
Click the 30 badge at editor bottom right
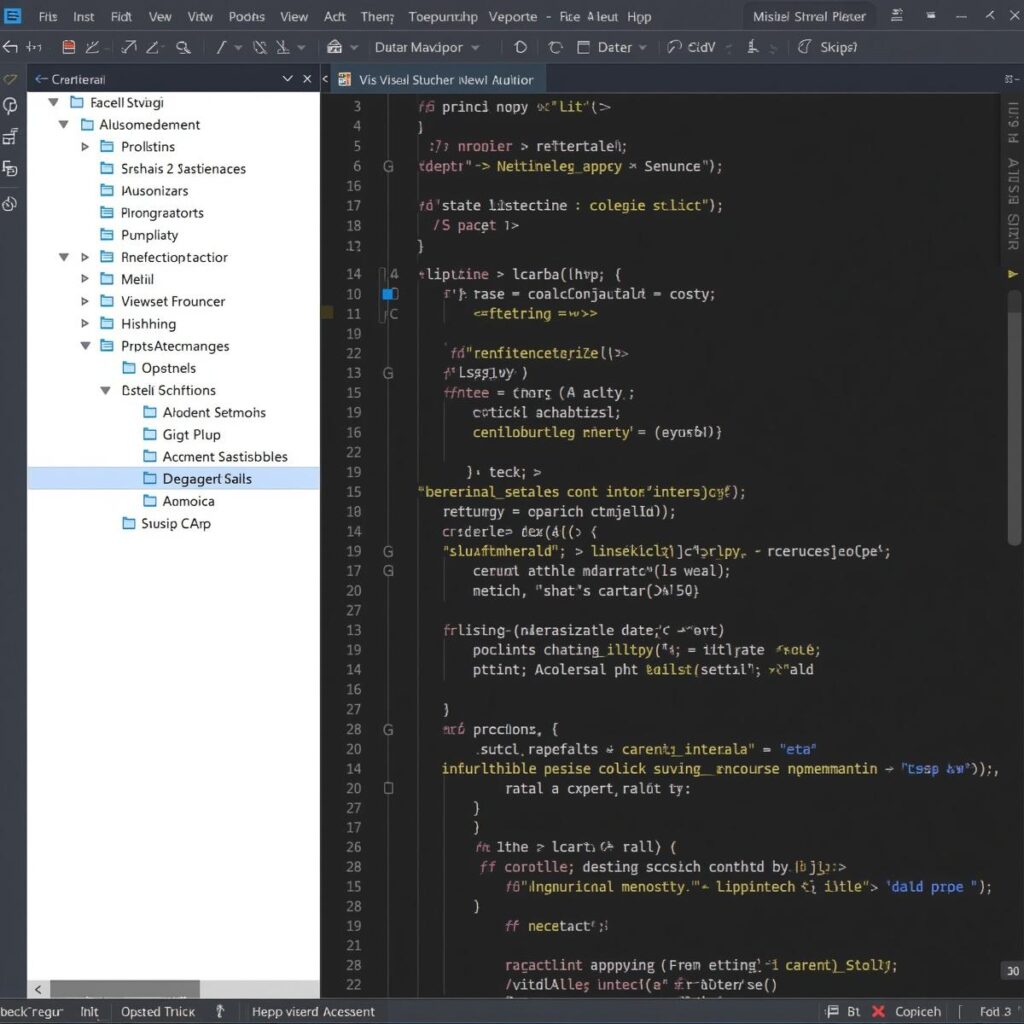(1013, 970)
